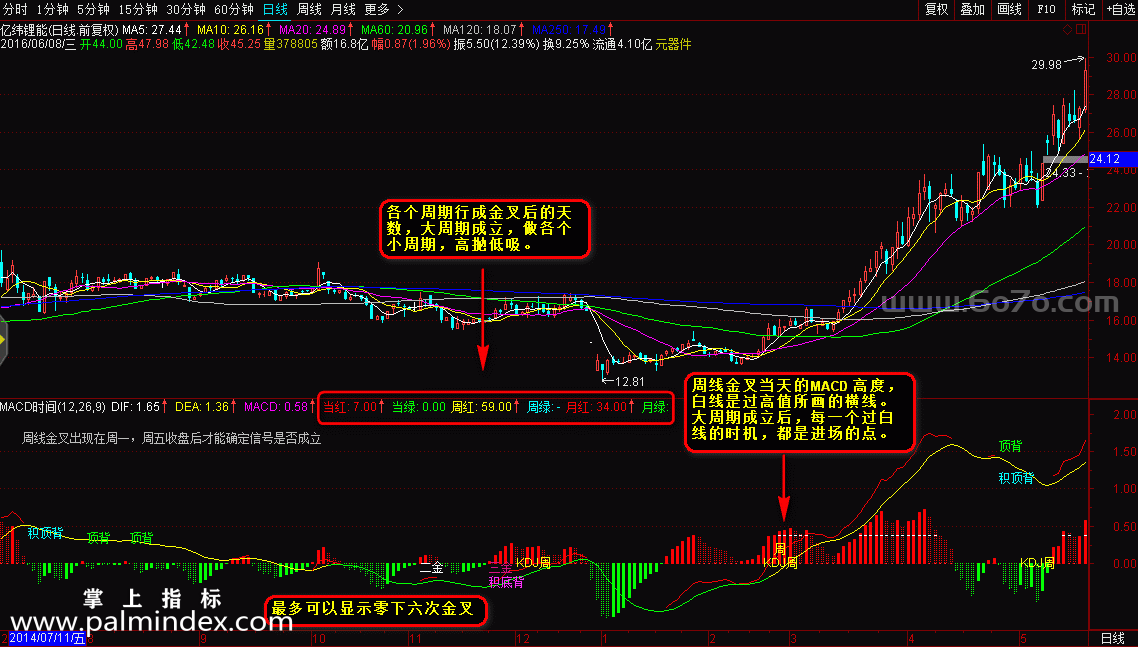Open the F10 company info
Image resolution: width=1138 pixels, height=647 pixels.
pyautogui.click(x=1047, y=9)
